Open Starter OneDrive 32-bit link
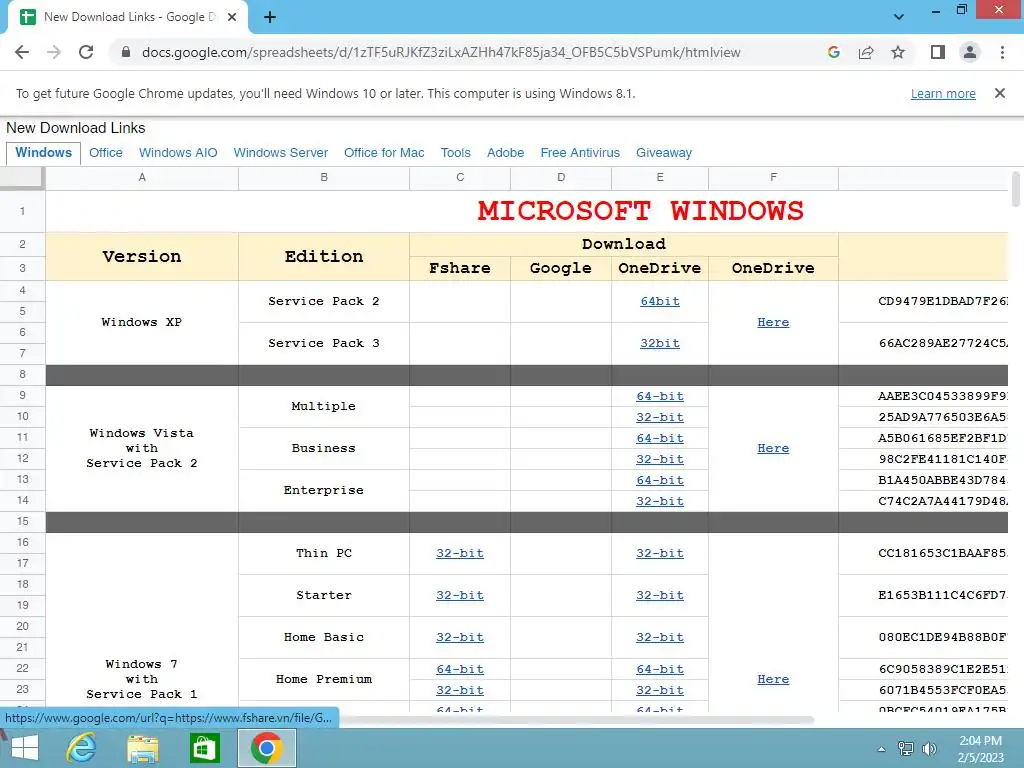Viewport: 1024px width, 768px height. pos(660,595)
